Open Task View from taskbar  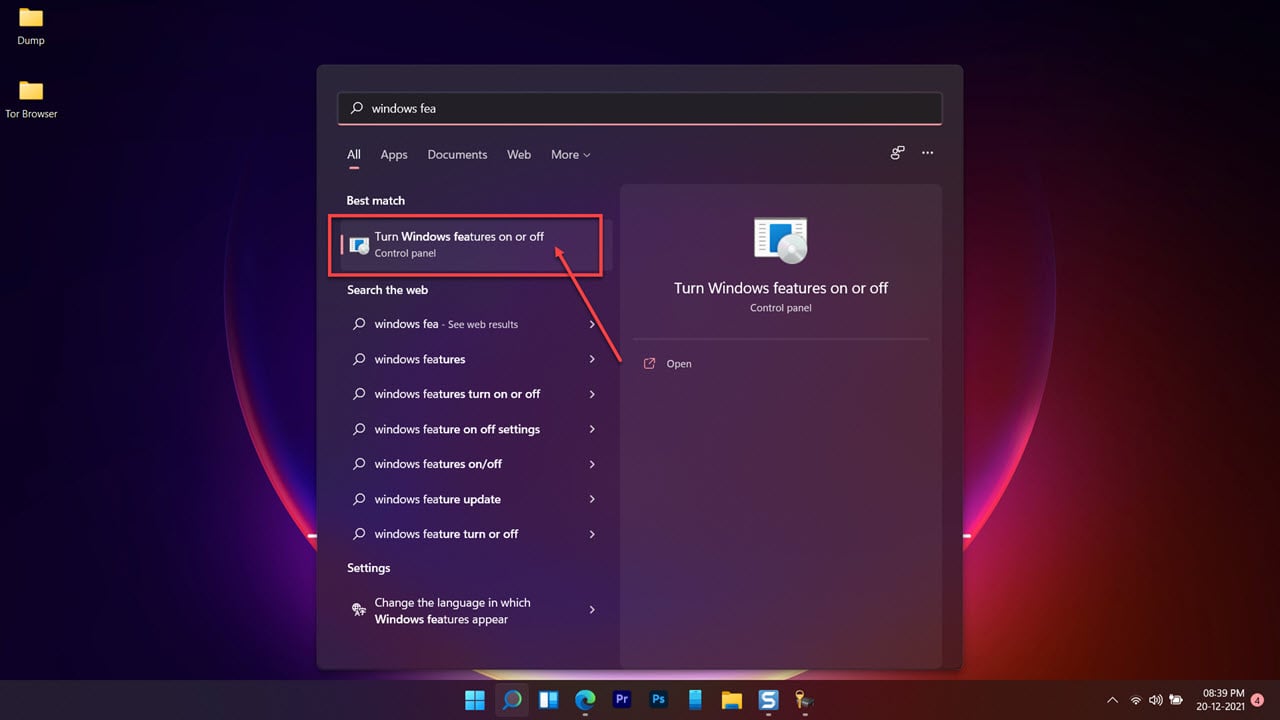point(548,700)
